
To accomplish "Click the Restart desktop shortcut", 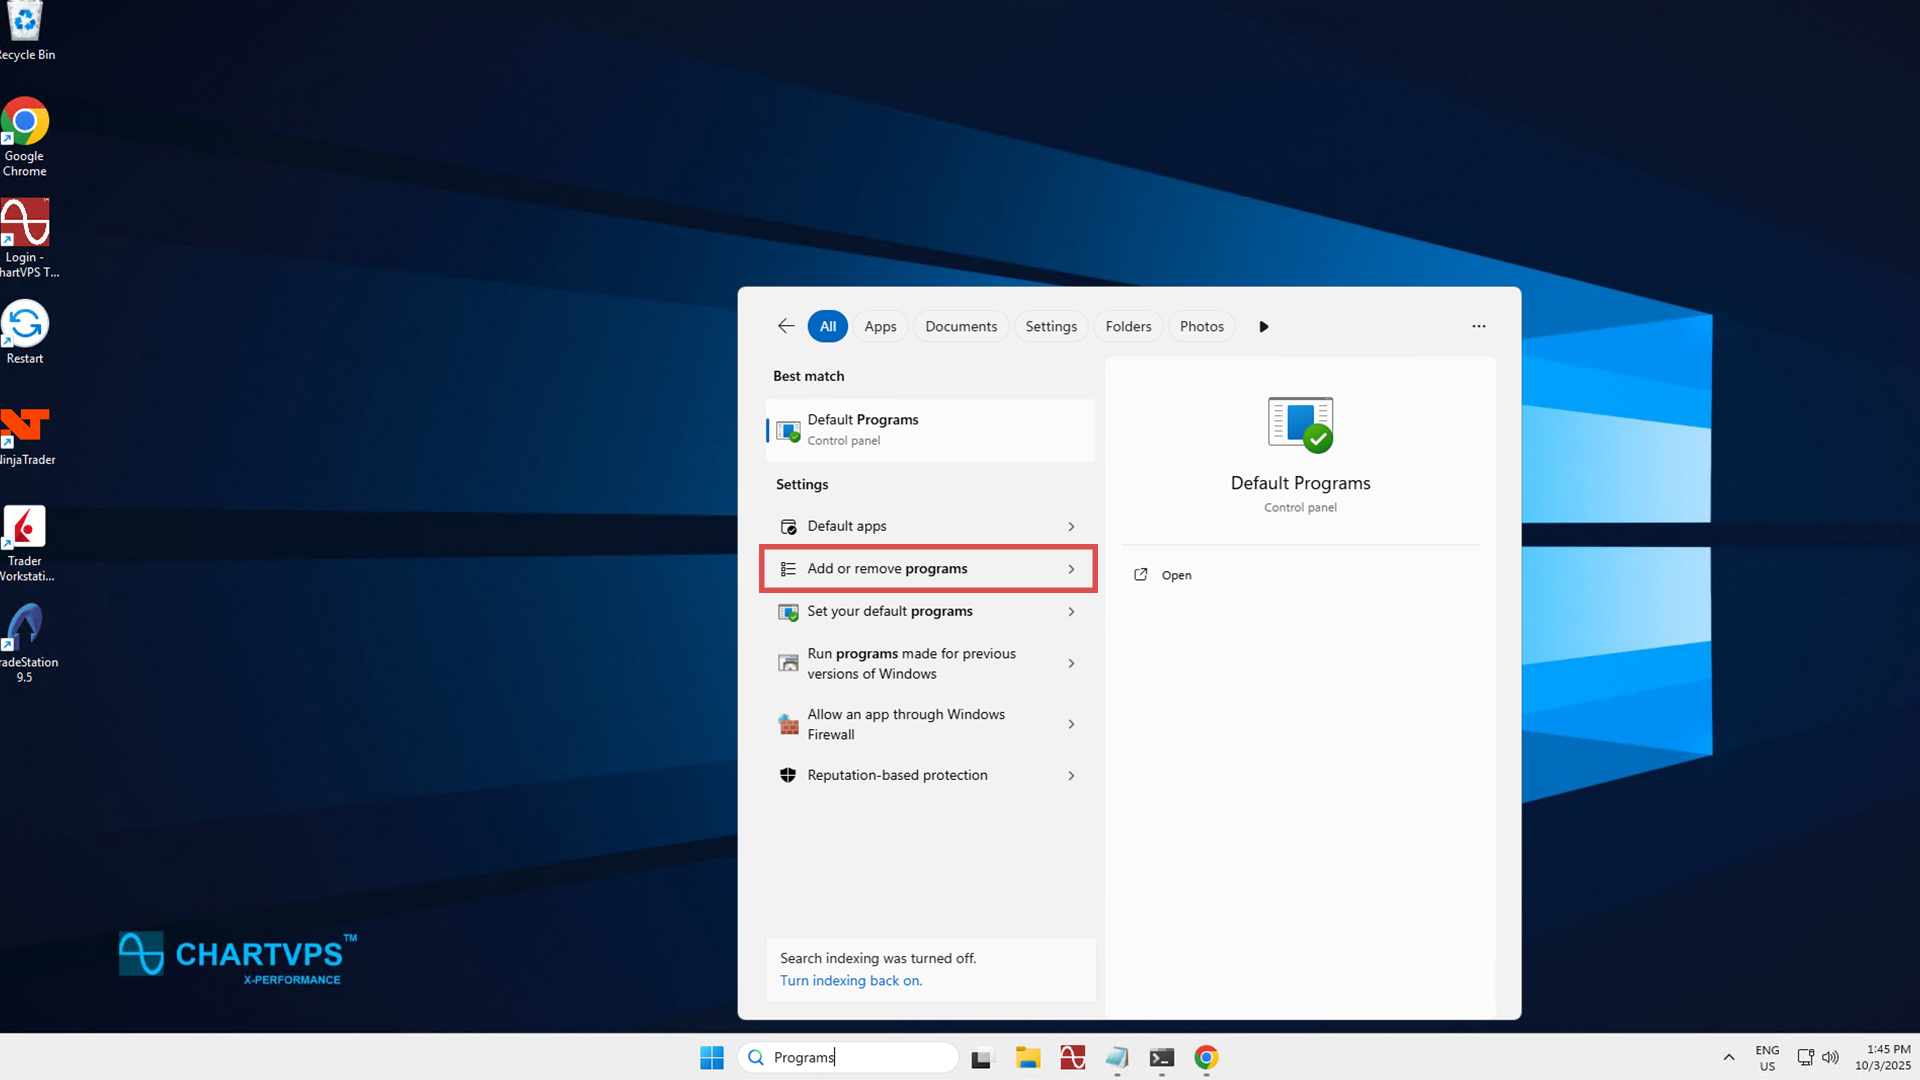I will click(x=25, y=325).
